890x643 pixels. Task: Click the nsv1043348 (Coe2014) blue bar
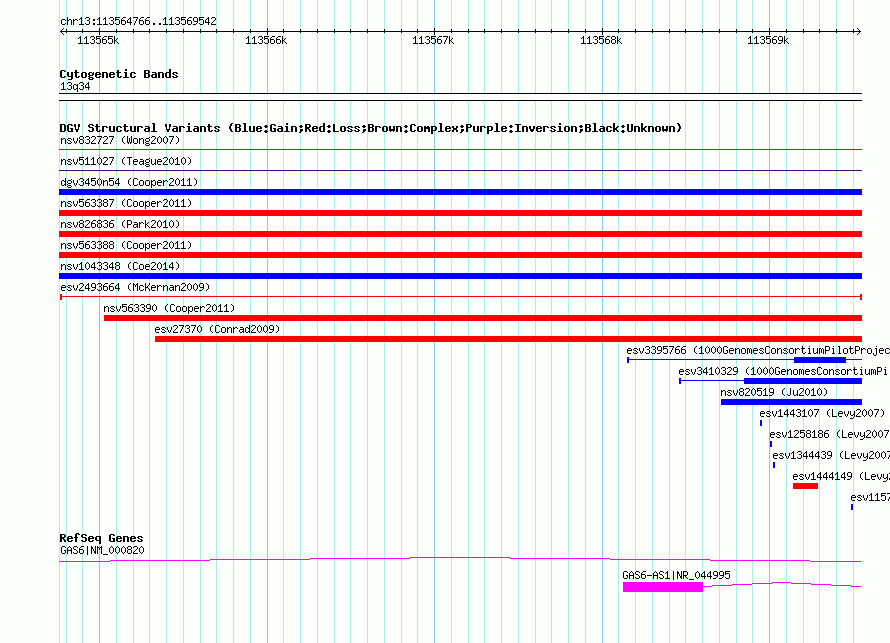(x=460, y=276)
